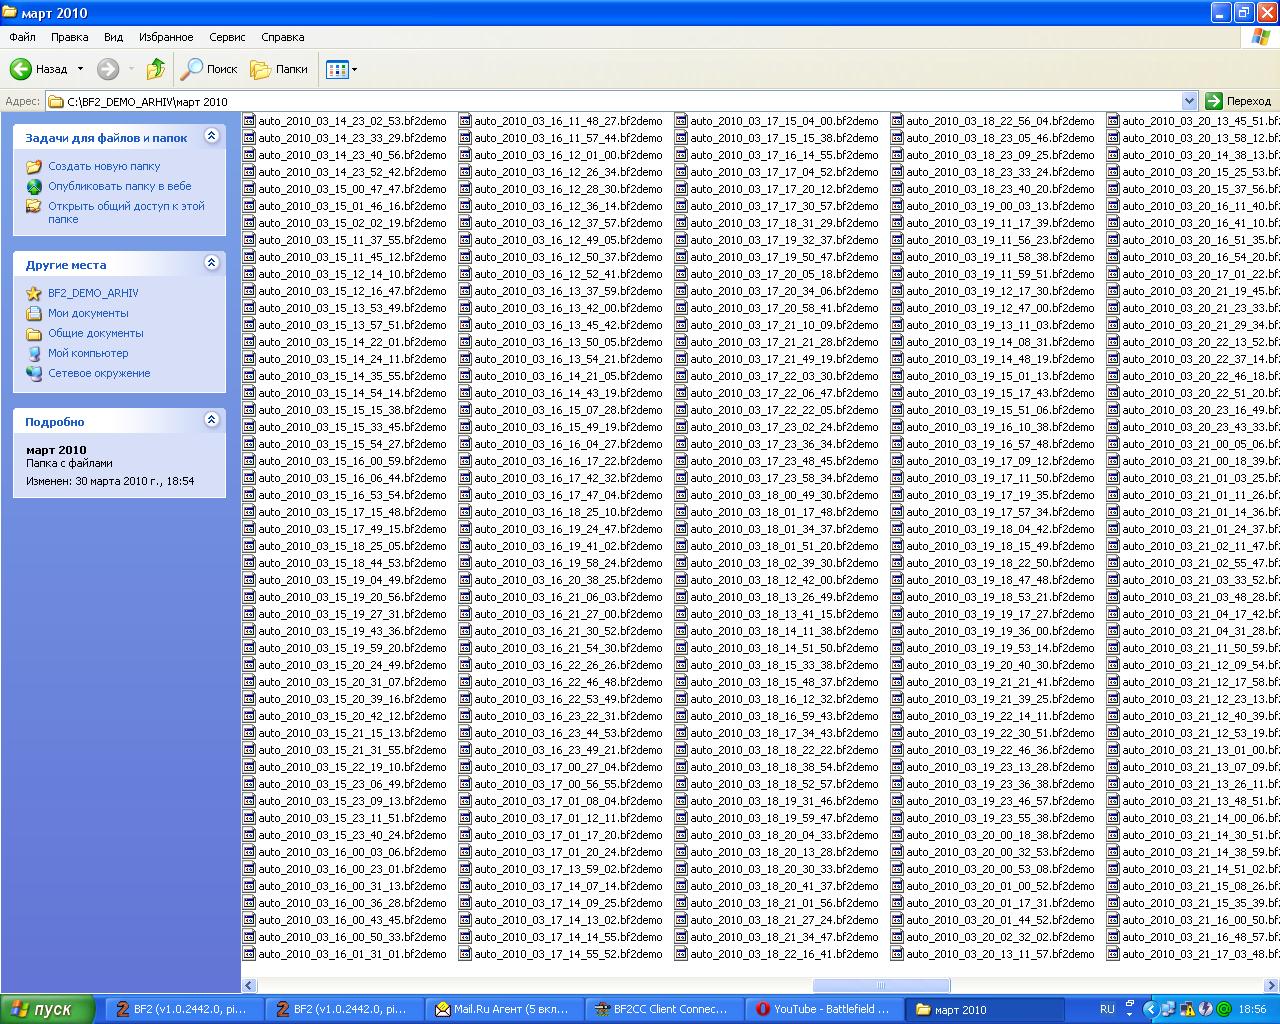Expand the address bar dropdown list
This screenshot has width=1280, height=1024.
pos(1189,101)
